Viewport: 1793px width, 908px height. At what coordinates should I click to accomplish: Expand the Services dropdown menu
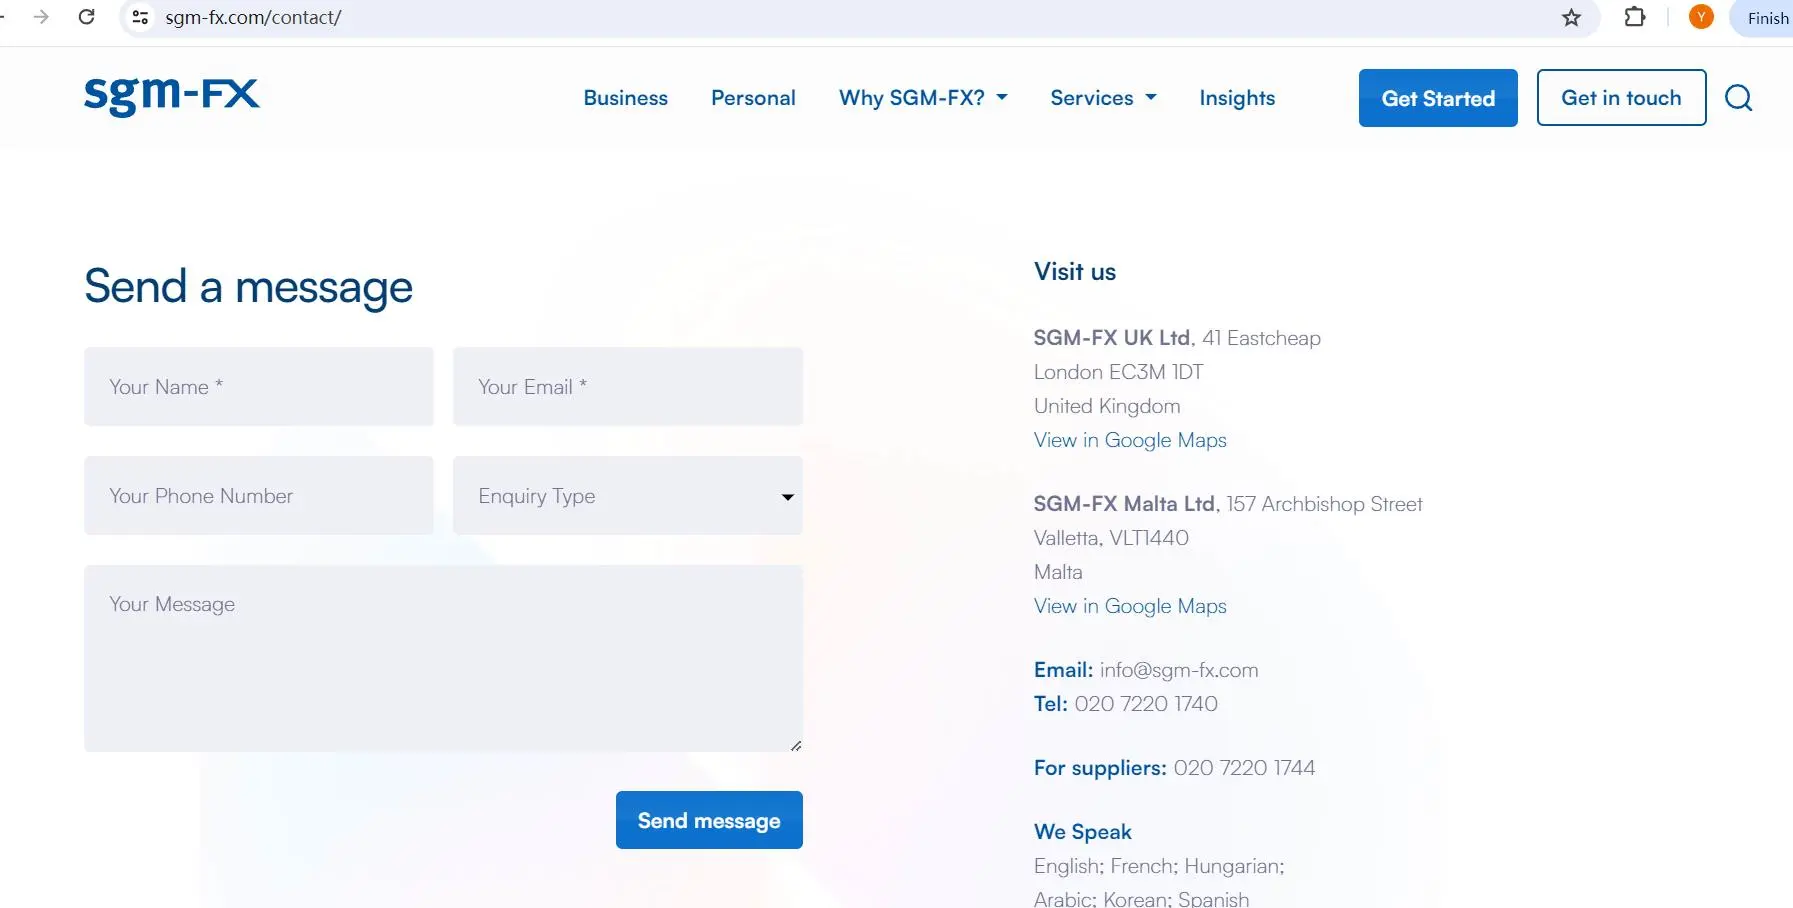(x=1103, y=98)
